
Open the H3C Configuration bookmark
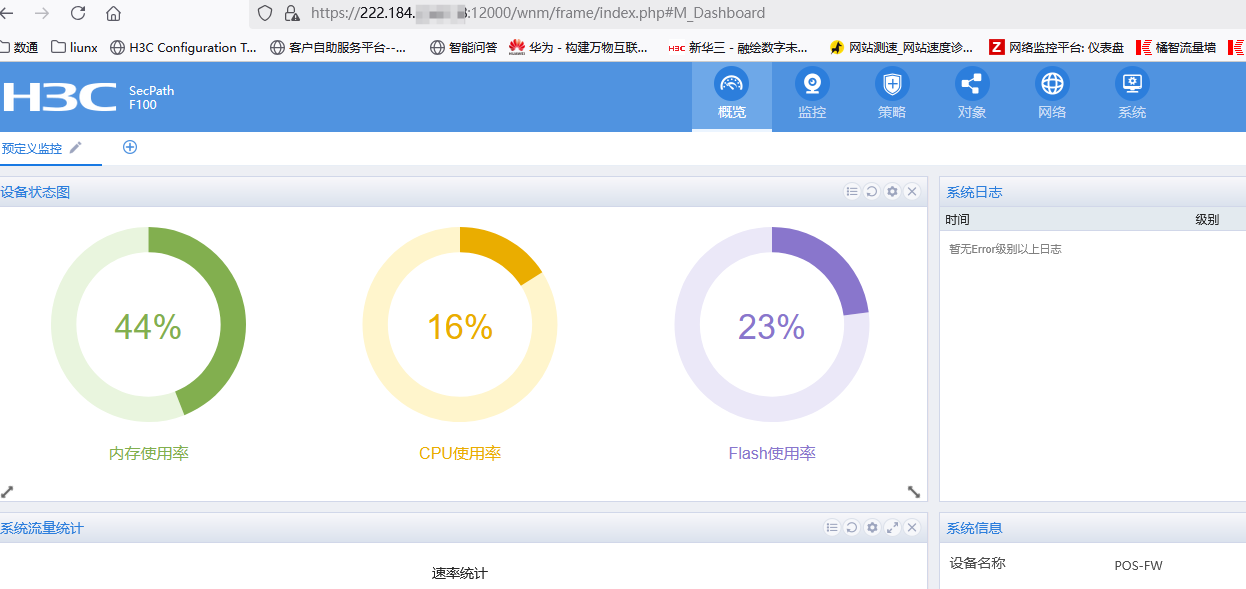[183, 47]
